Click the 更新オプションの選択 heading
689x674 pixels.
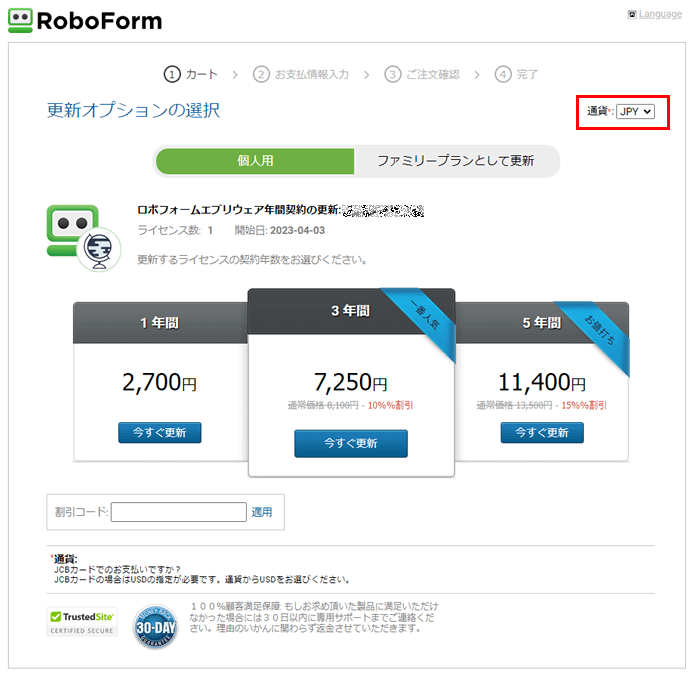pyautogui.click(x=133, y=110)
